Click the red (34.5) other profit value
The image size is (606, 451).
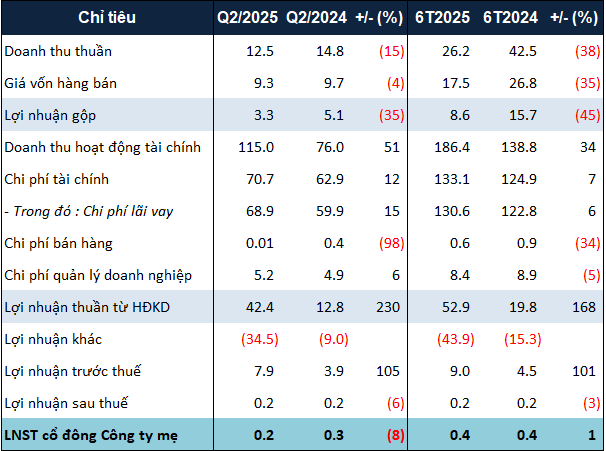tap(256, 339)
